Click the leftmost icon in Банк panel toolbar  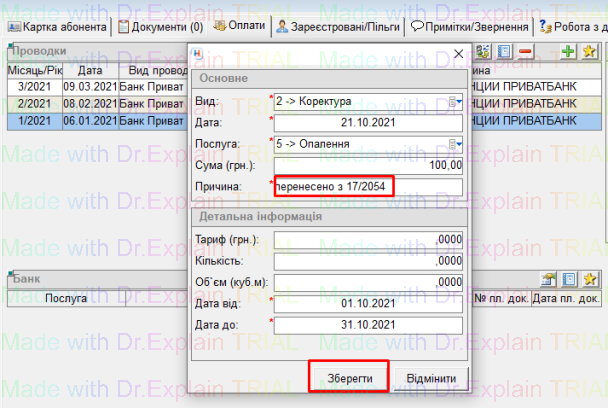click(x=549, y=278)
